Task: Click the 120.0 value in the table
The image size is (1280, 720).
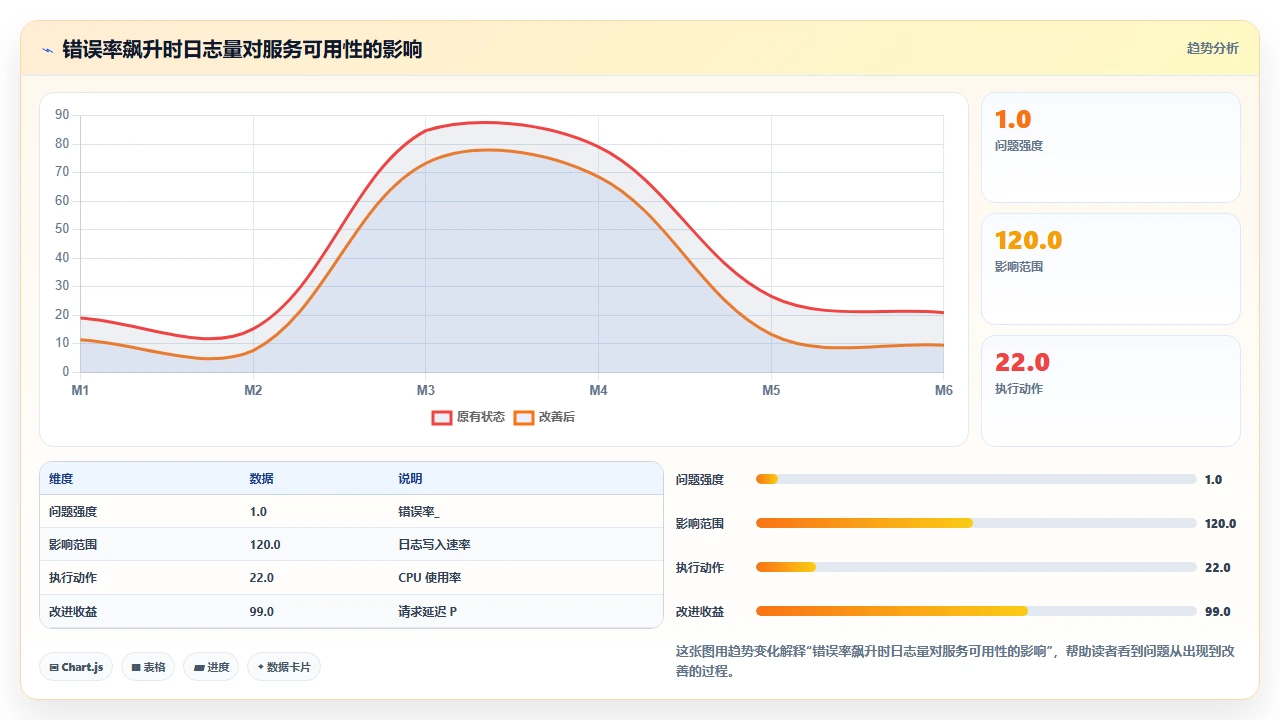Action: tap(265, 545)
